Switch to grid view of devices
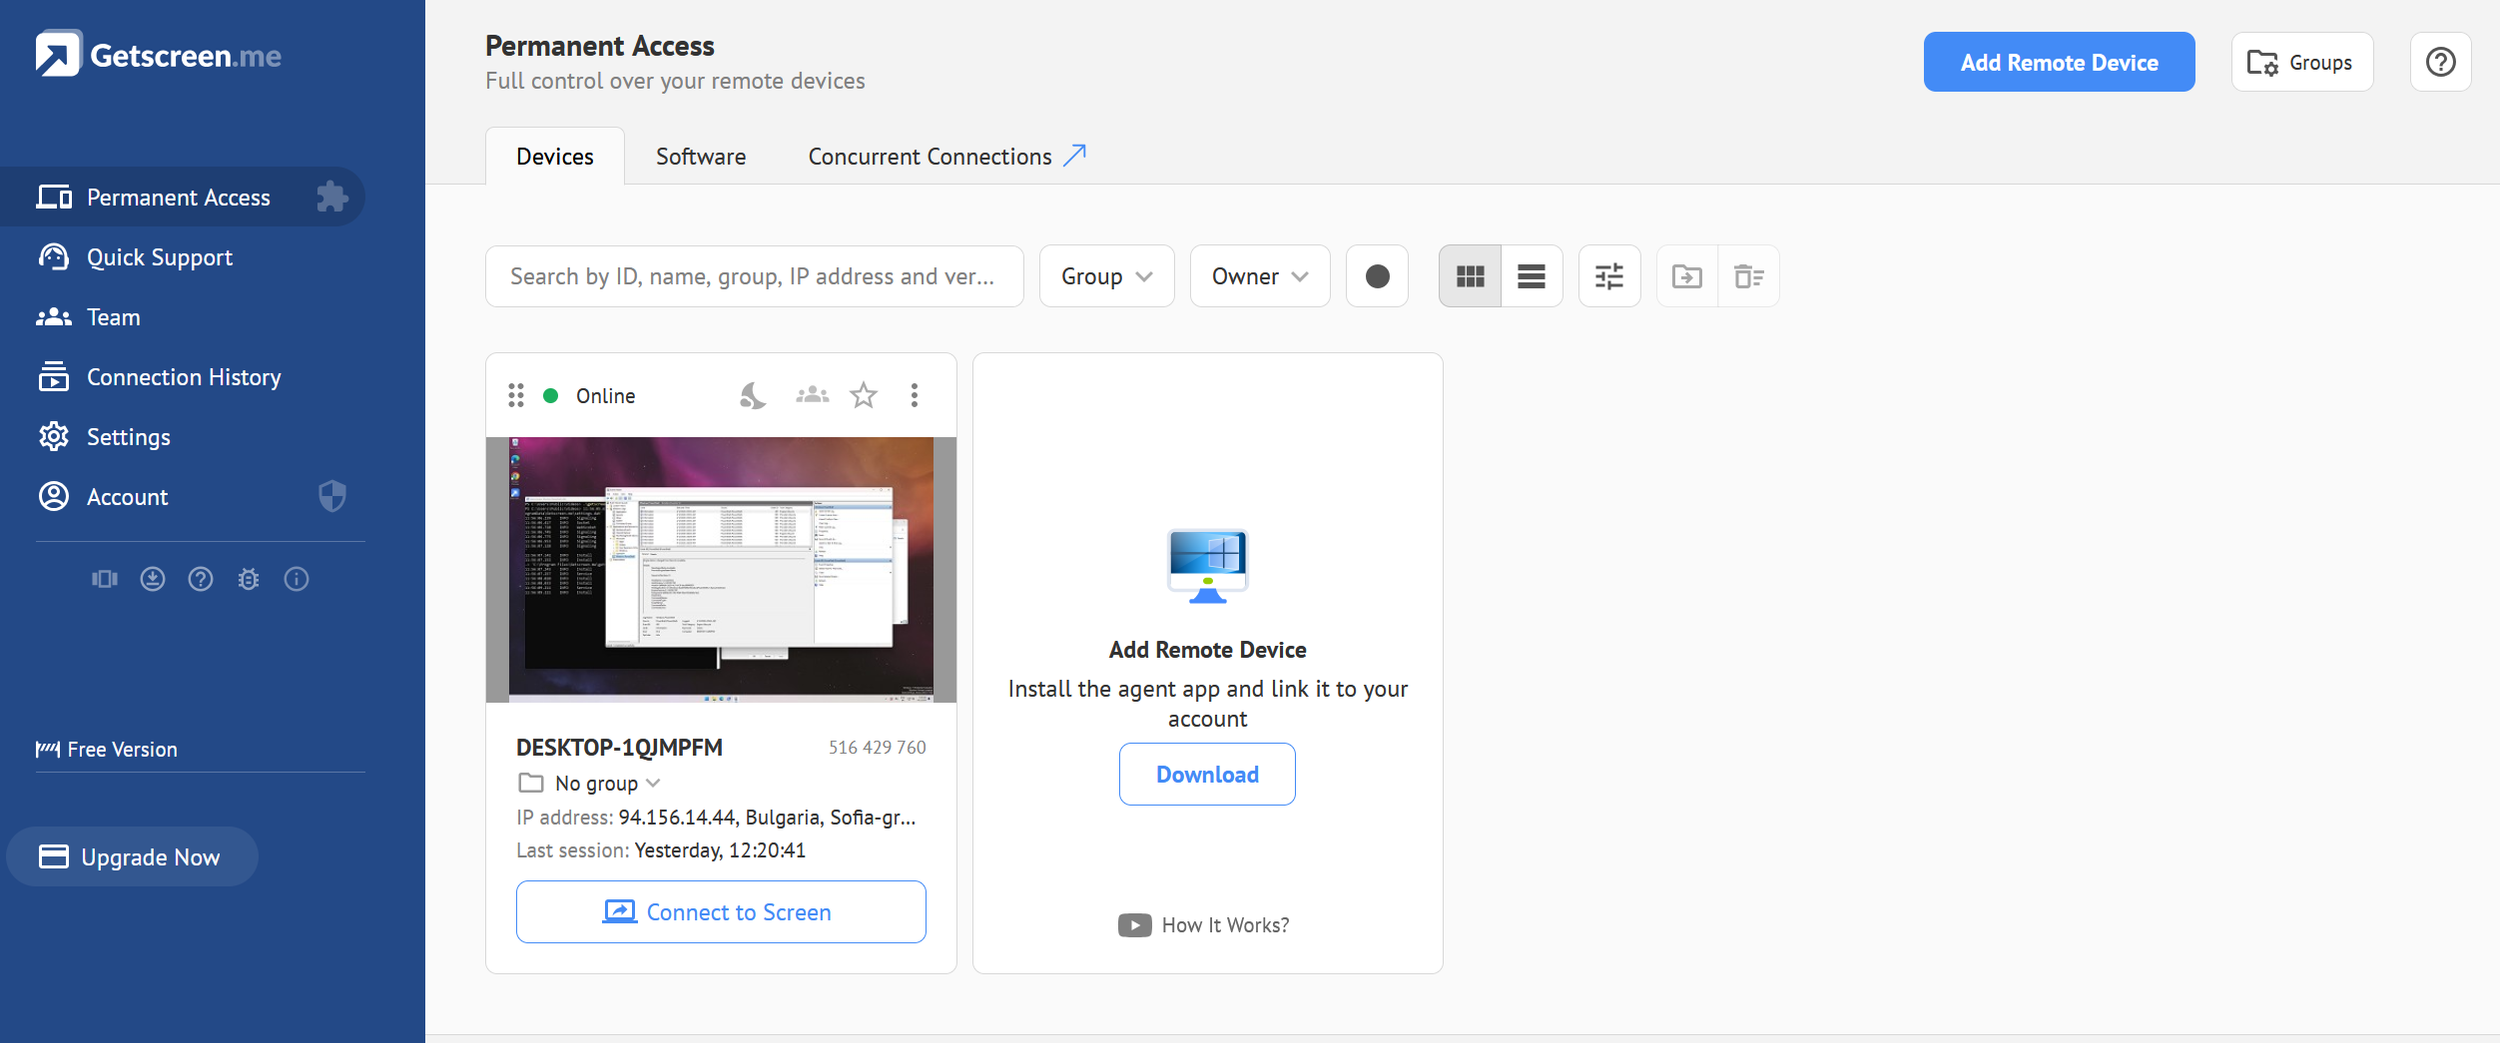Screen dimensions: 2500x1043 1470,276
